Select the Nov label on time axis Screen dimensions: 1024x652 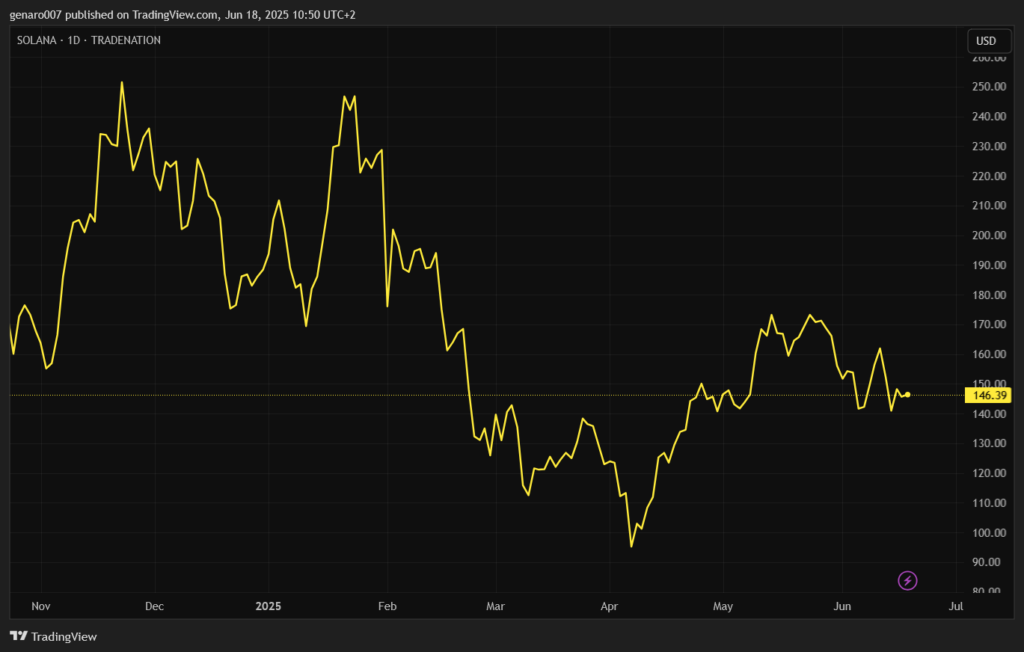41,606
